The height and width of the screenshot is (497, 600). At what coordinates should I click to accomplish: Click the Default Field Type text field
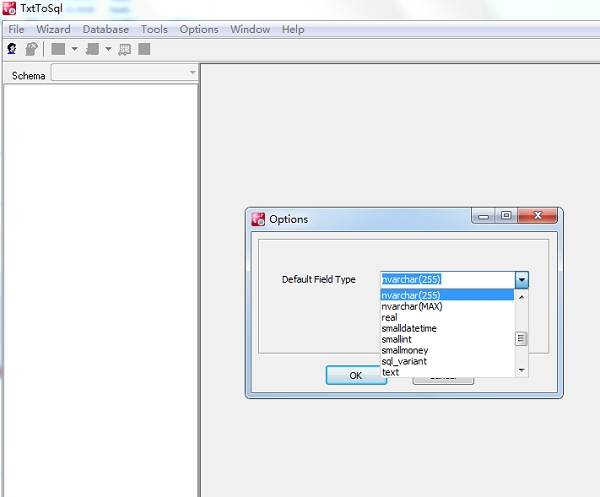pyautogui.click(x=448, y=280)
